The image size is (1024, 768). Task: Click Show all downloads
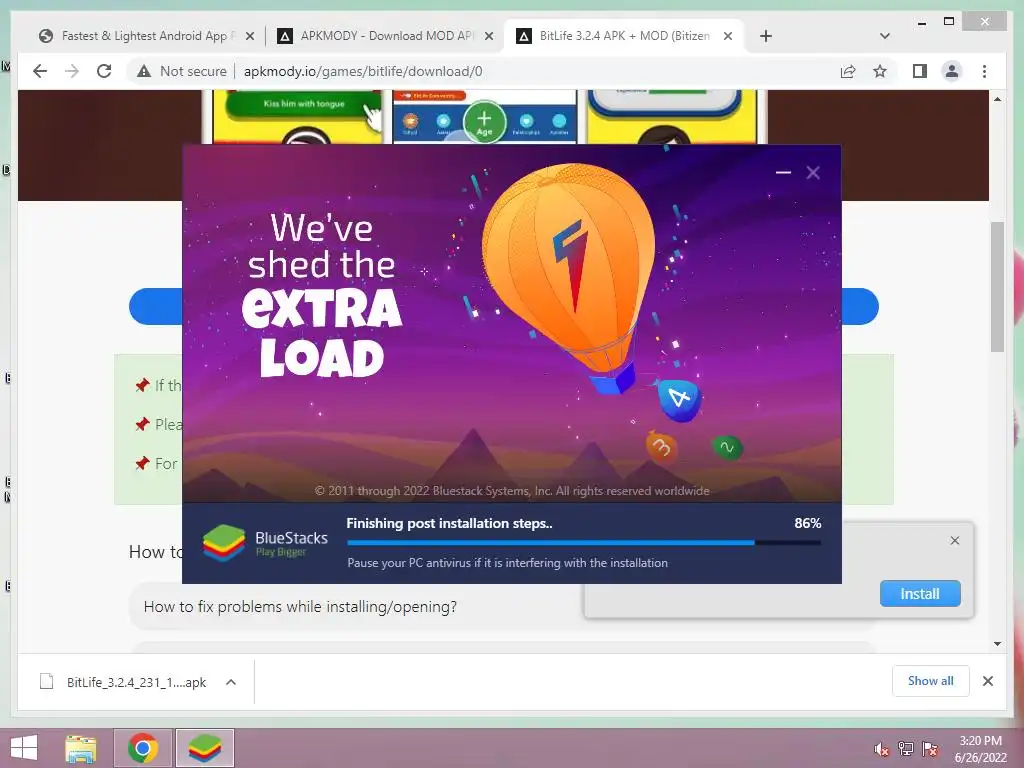tap(931, 681)
